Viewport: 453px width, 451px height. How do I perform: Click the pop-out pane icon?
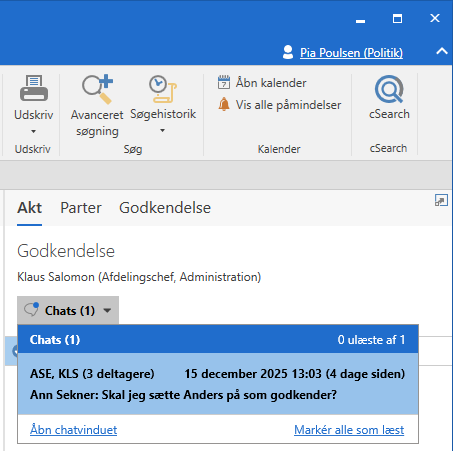click(x=441, y=201)
